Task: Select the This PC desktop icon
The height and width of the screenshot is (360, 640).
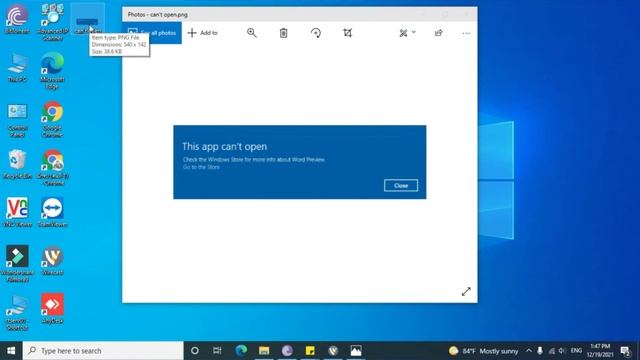Action: click(x=17, y=68)
